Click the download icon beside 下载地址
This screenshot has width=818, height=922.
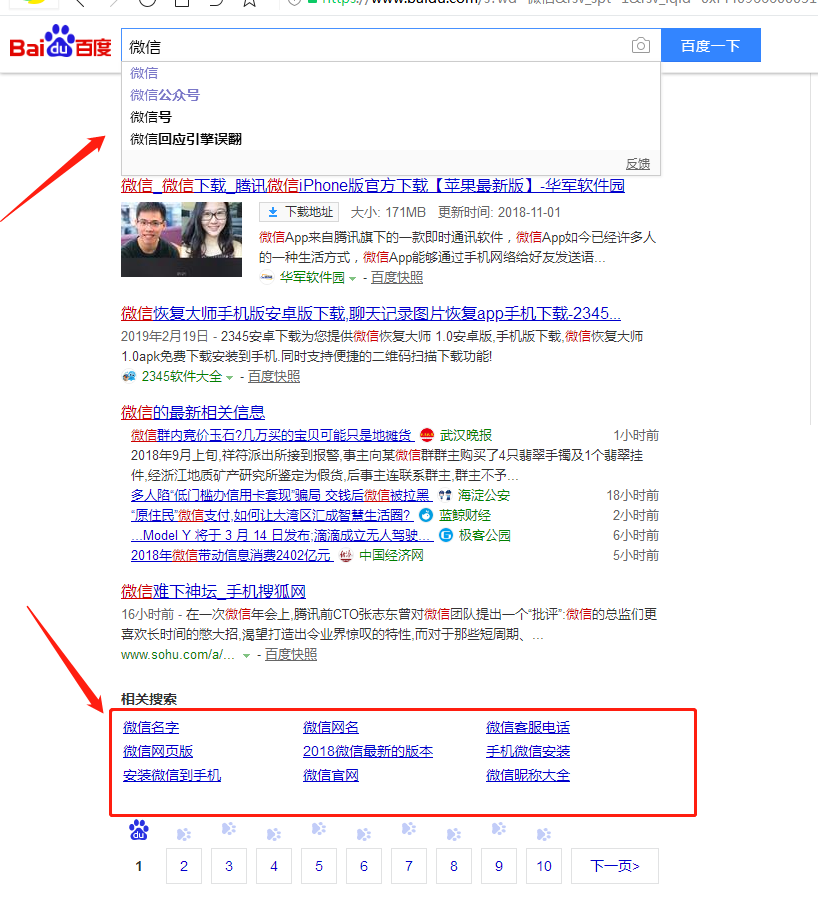click(272, 212)
